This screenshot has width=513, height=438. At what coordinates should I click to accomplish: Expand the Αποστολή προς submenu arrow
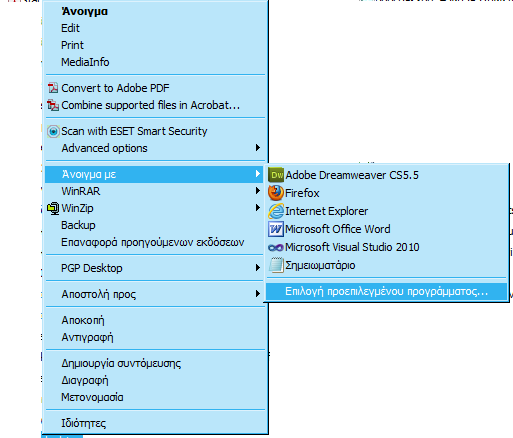point(257,294)
